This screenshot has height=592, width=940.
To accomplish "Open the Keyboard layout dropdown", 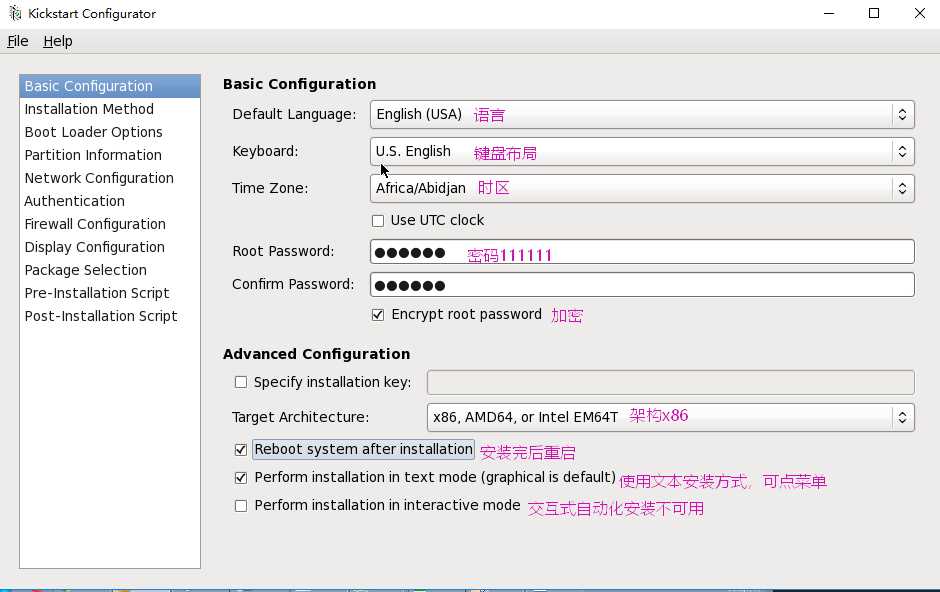I will tap(642, 152).
